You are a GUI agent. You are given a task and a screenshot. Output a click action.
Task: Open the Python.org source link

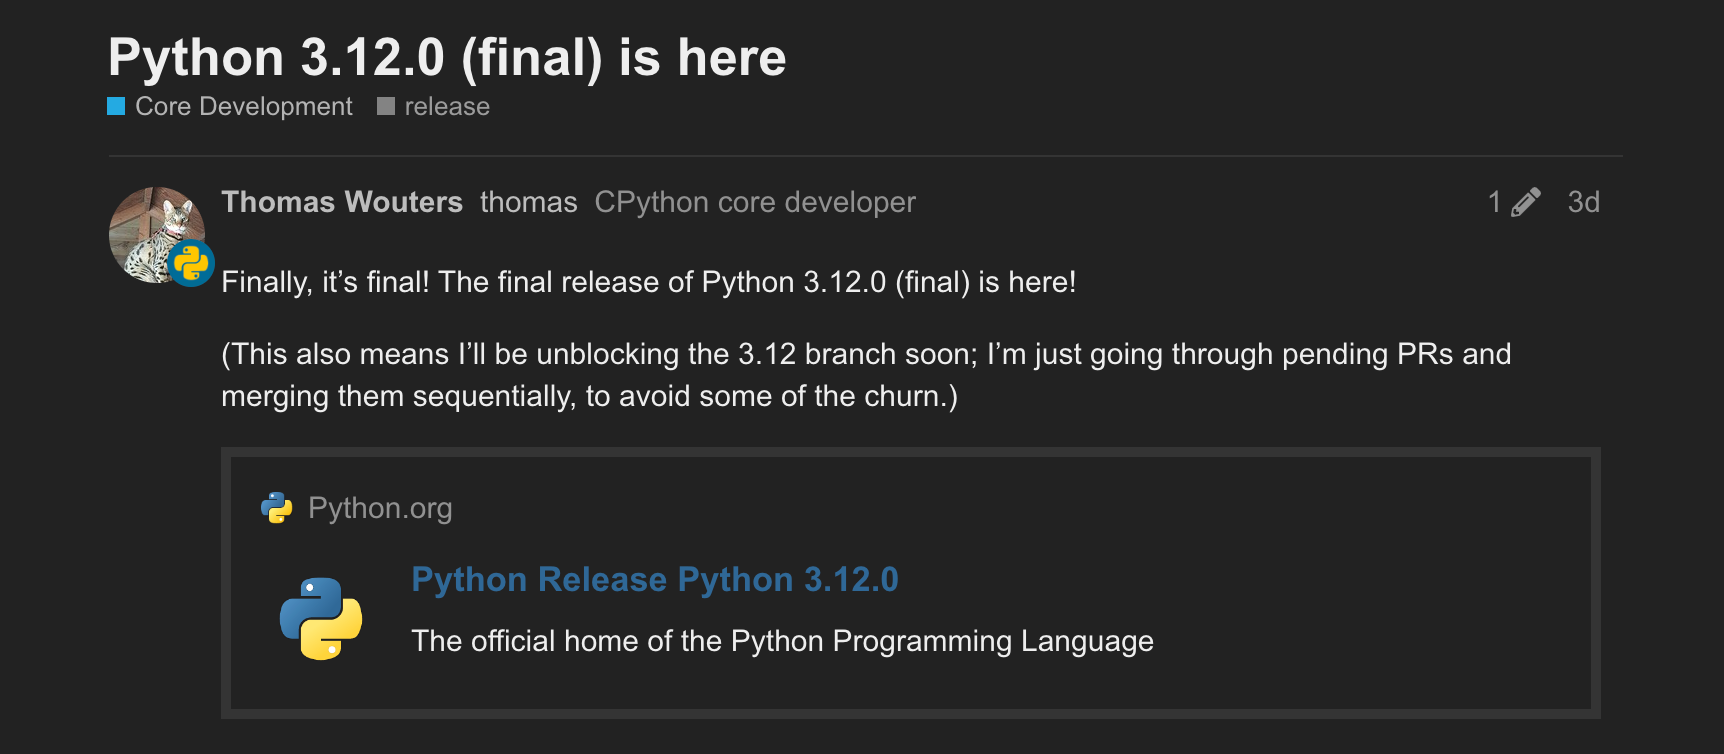pyautogui.click(x=380, y=508)
